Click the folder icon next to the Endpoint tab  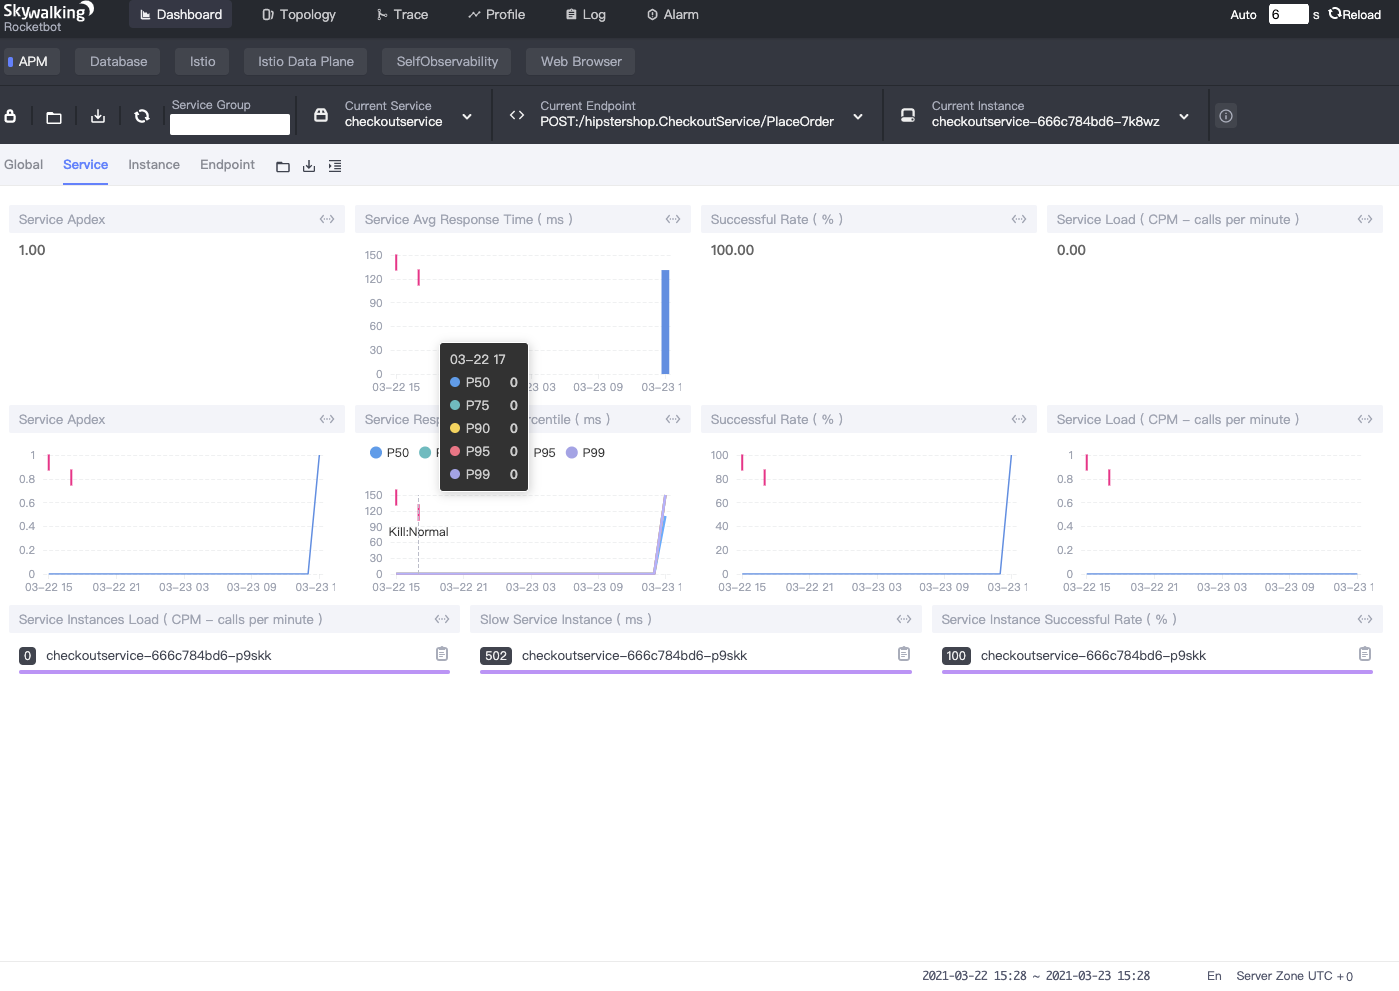[283, 166]
